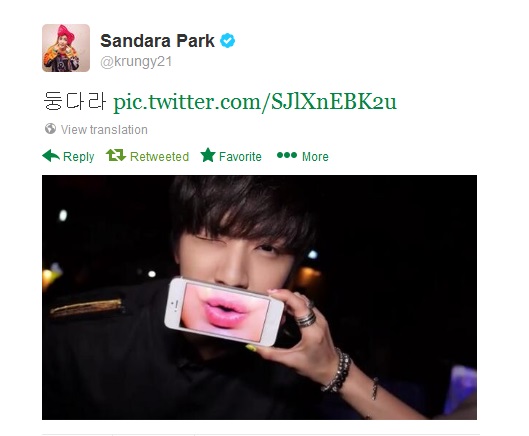Click the Favorite star icon

208,155
